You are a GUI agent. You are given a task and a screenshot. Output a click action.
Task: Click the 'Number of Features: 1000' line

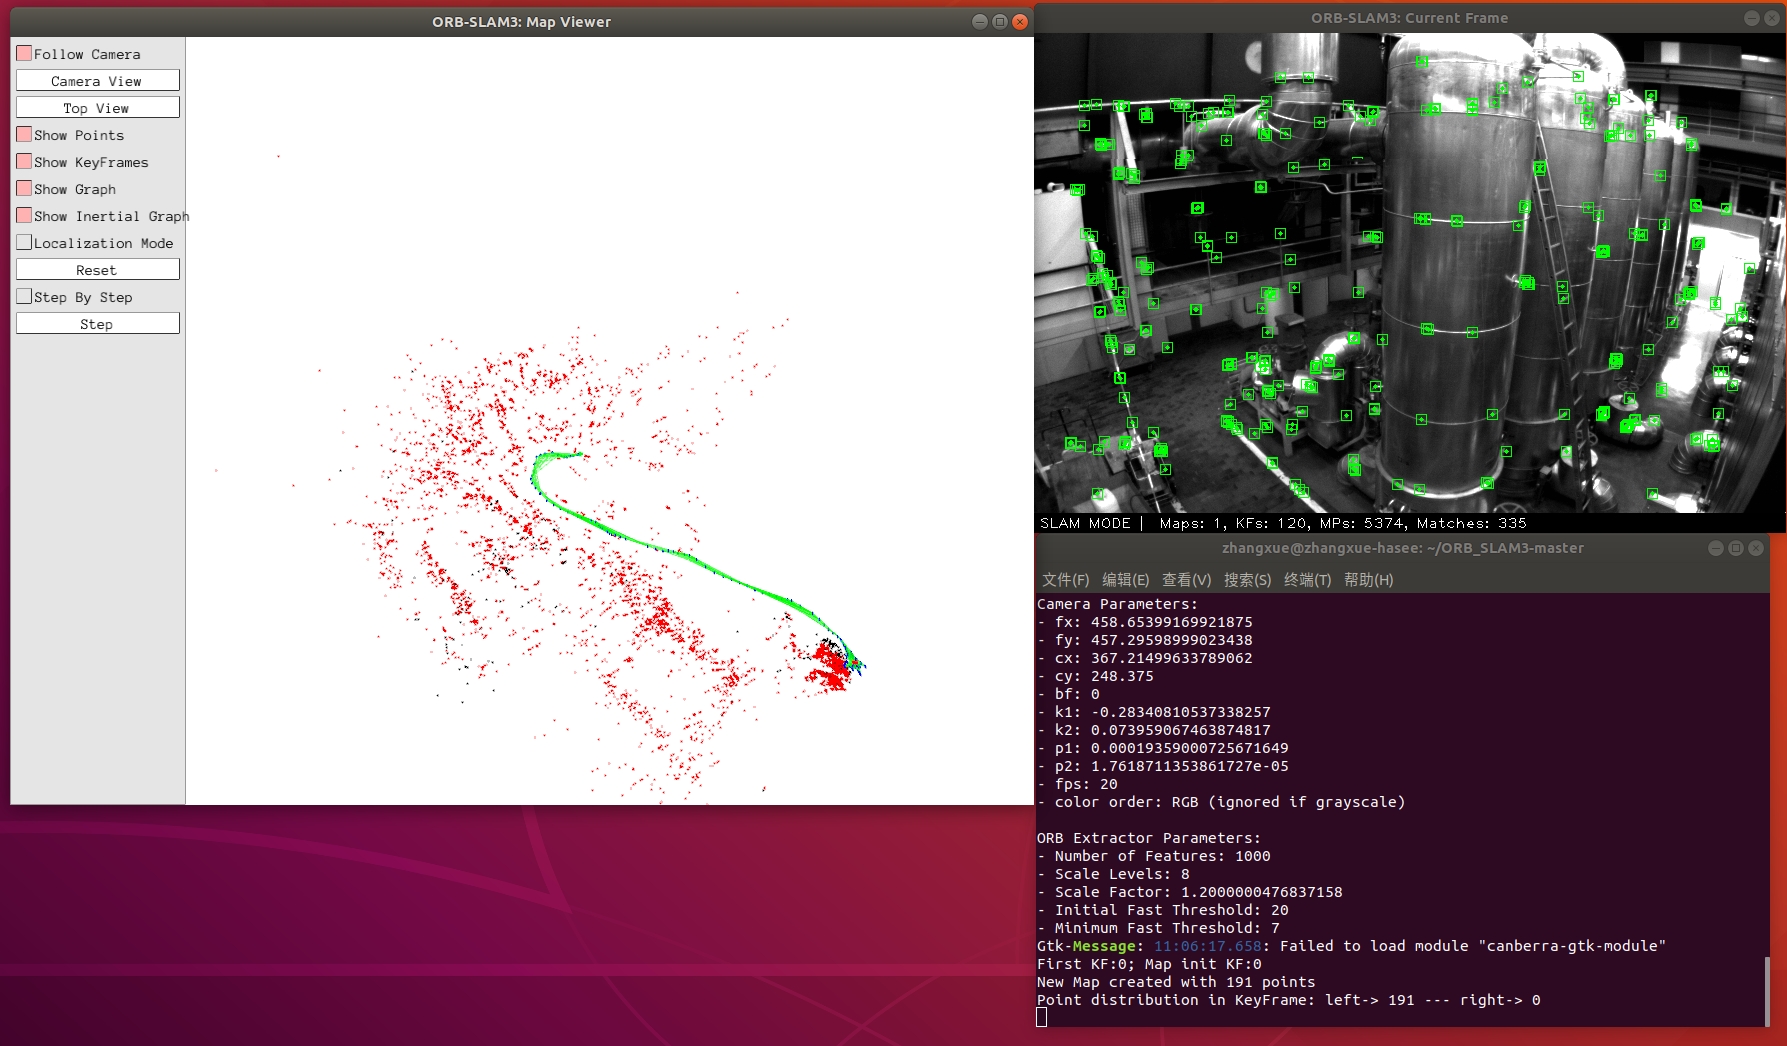(x=1154, y=856)
